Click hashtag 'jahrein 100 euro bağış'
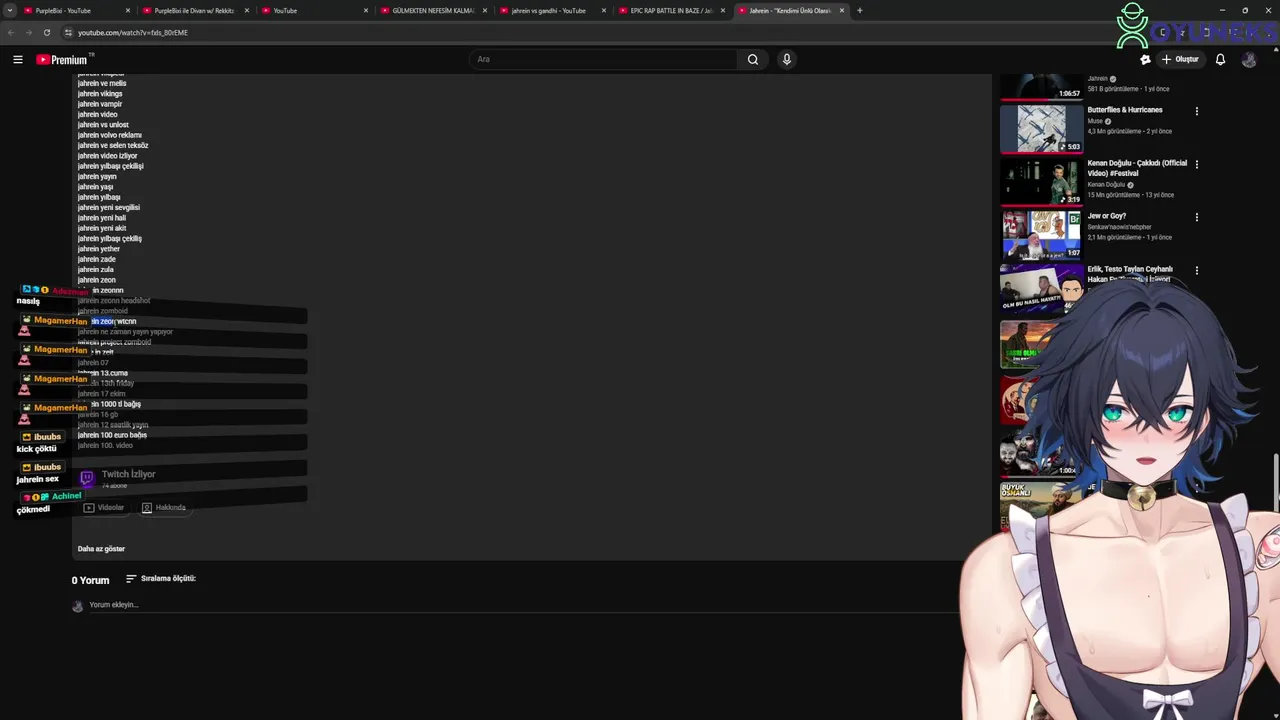Viewport: 1280px width, 720px height. pos(112,435)
